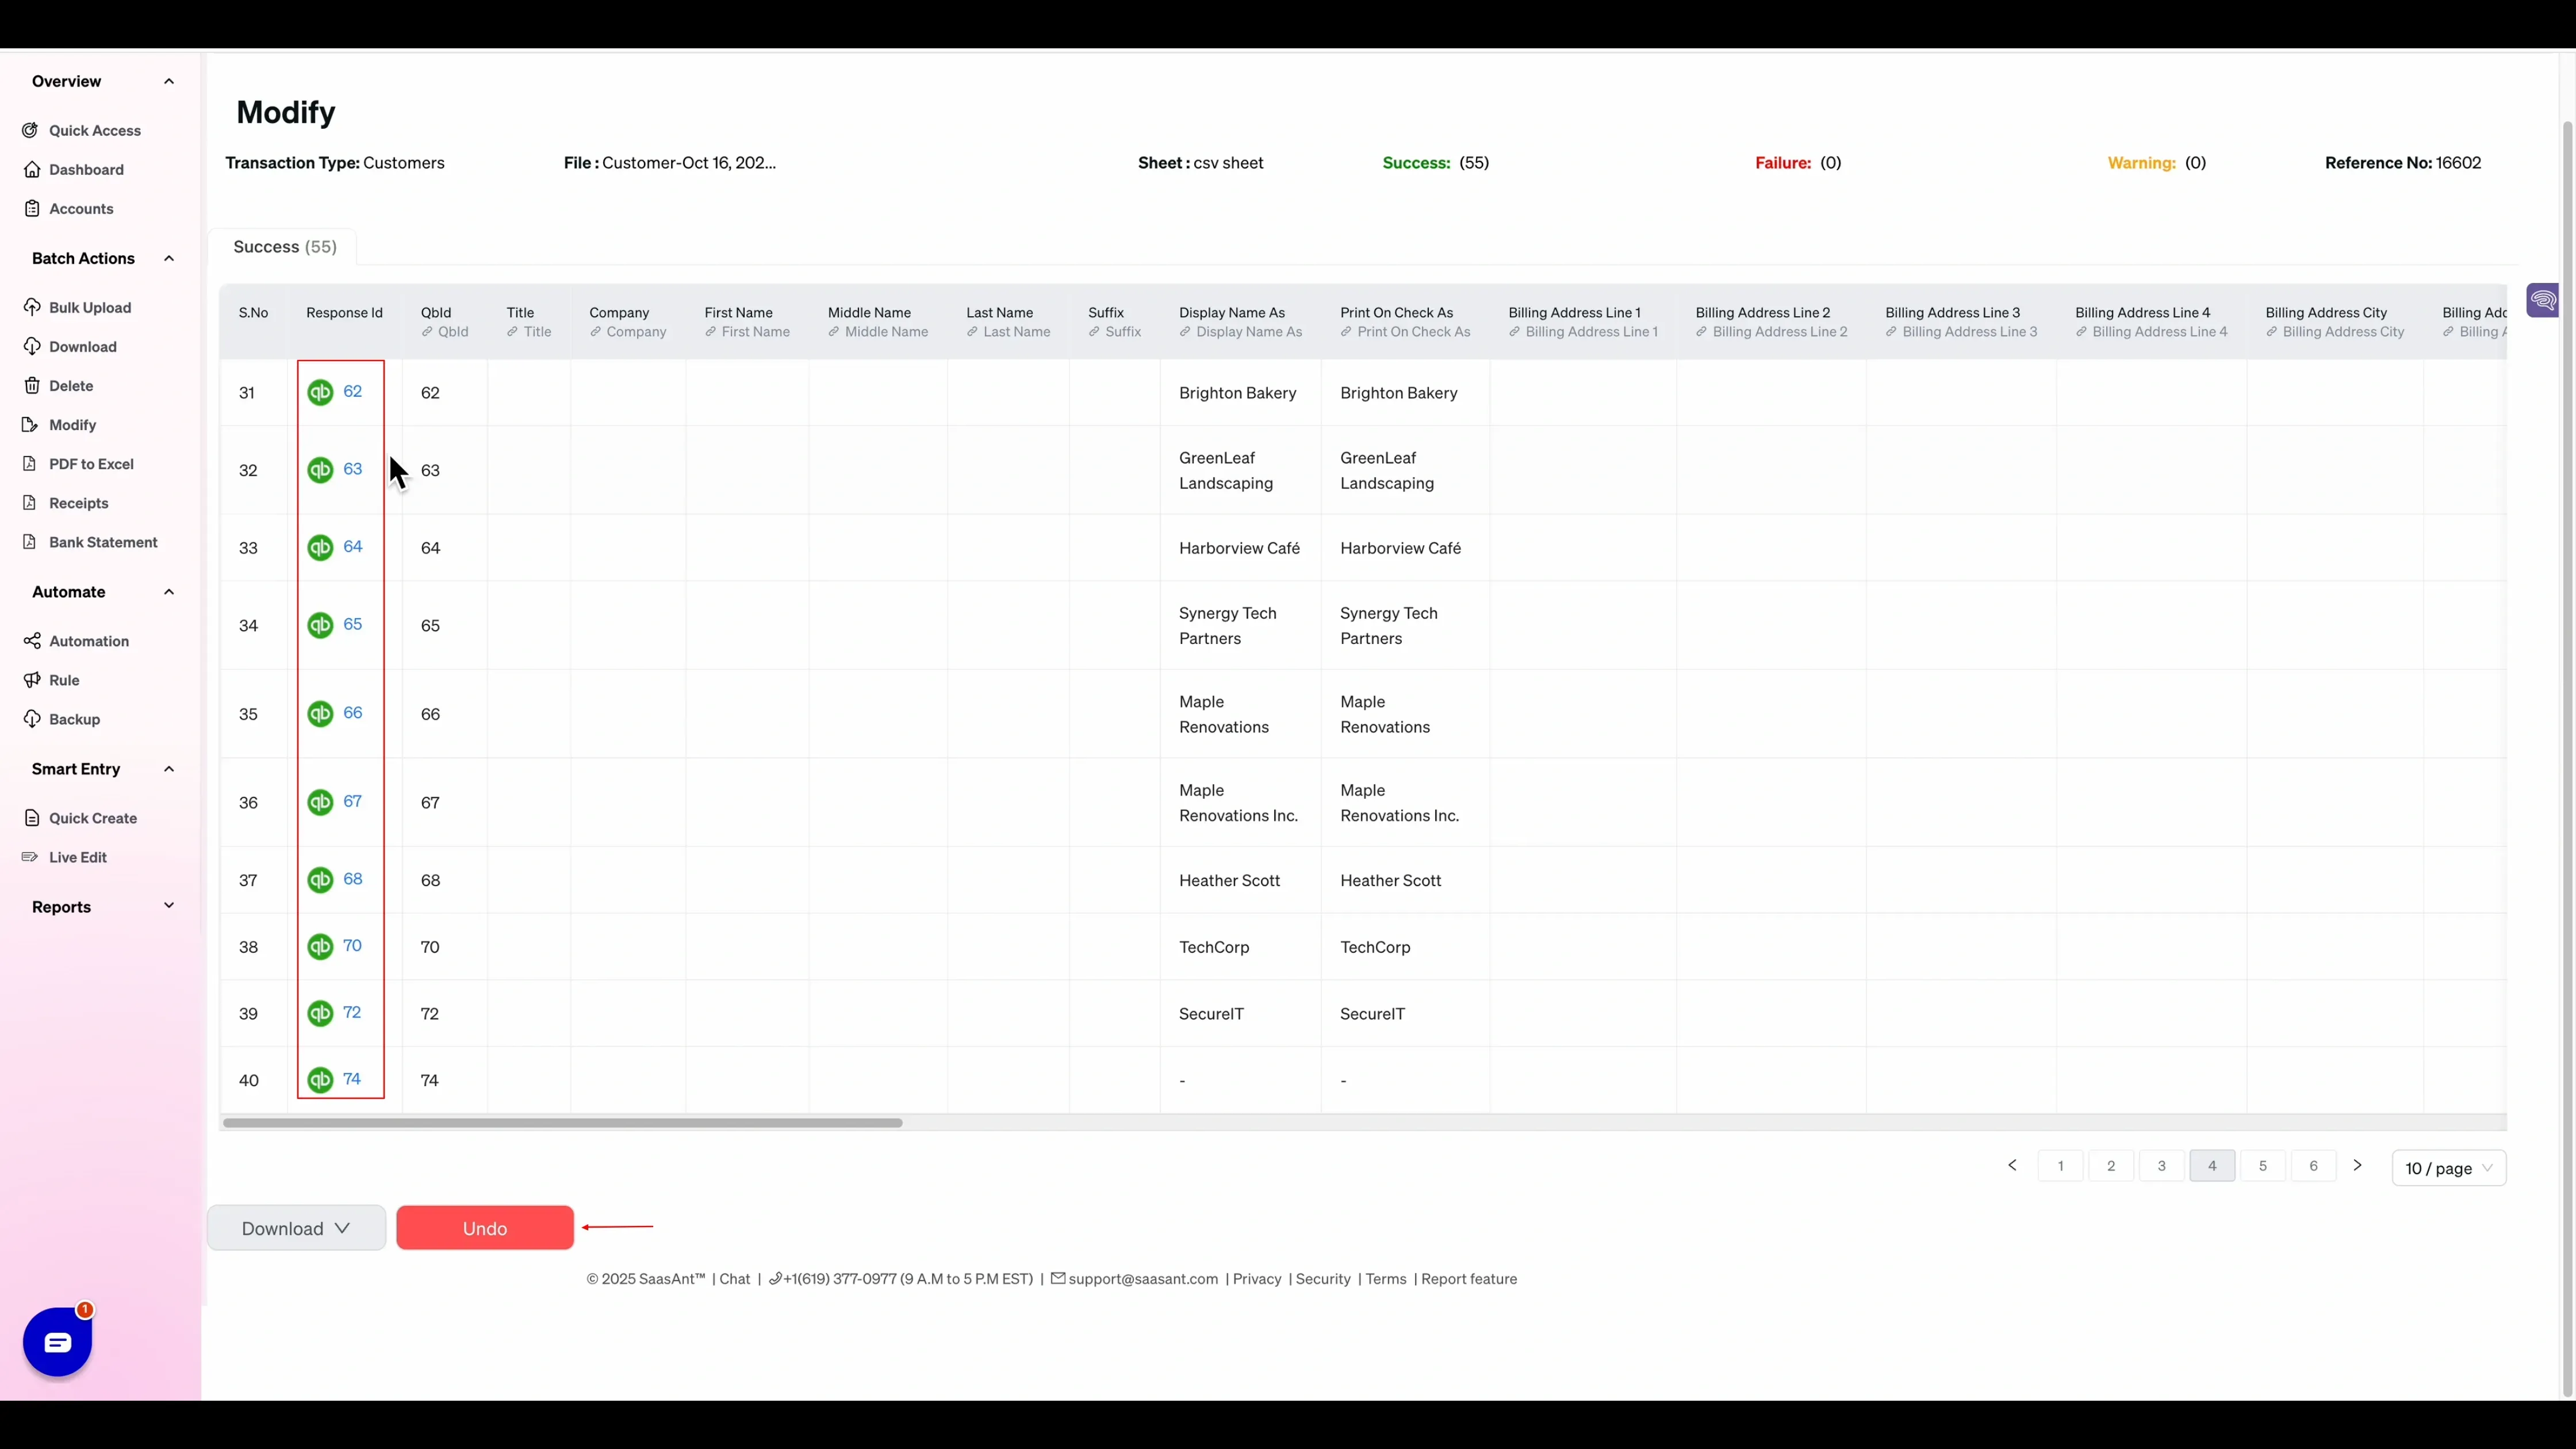Viewport: 2576px width, 1449px height.
Task: Click the QuickBooks icon for response 62
Action: [x=320, y=392]
